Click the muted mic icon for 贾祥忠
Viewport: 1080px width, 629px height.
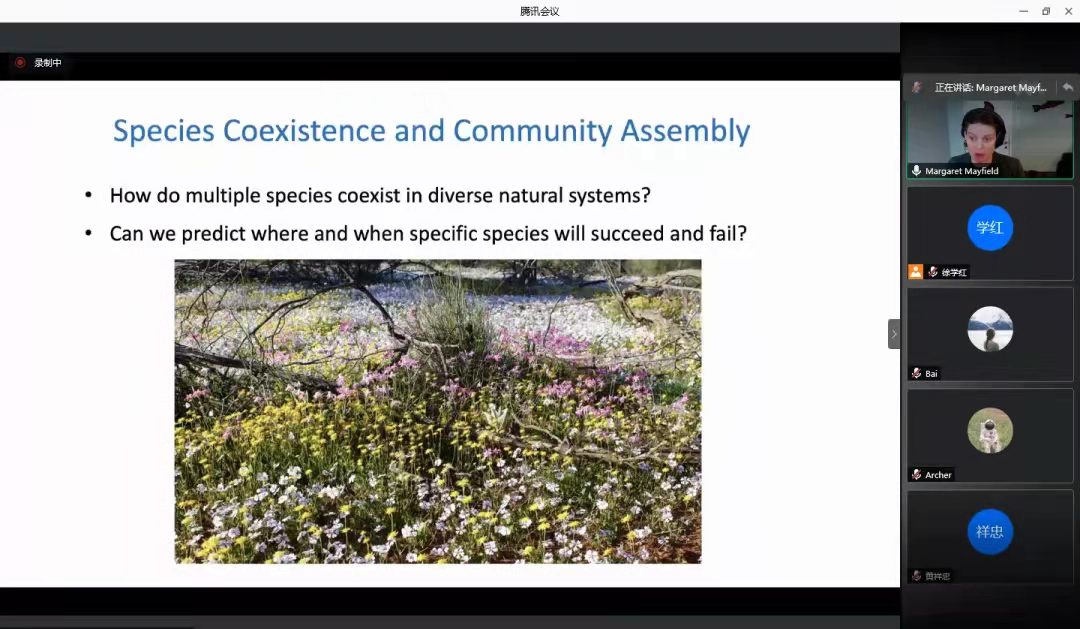[x=916, y=575]
